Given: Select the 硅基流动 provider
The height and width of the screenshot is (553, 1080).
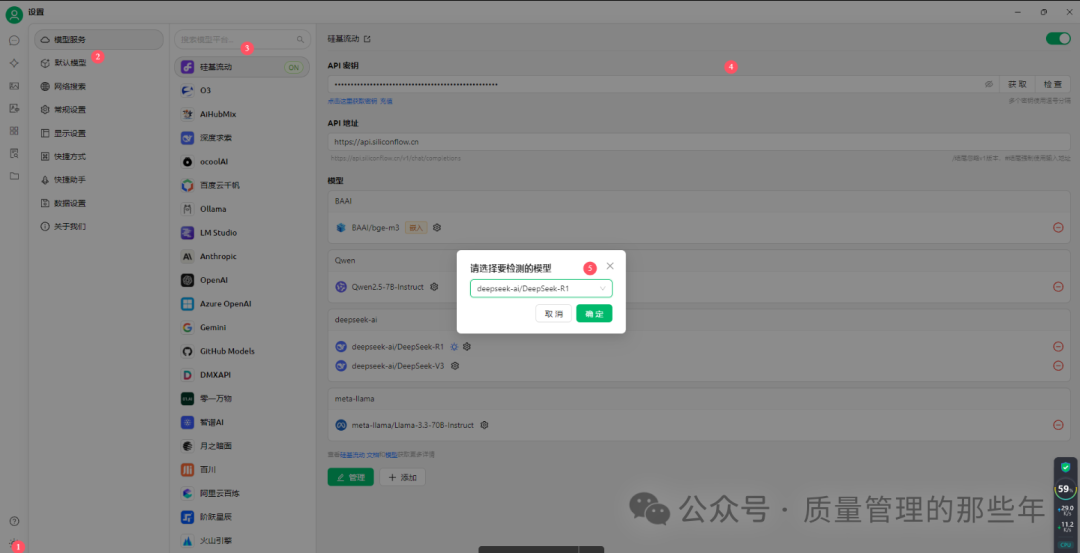Looking at the screenshot, I should [242, 67].
